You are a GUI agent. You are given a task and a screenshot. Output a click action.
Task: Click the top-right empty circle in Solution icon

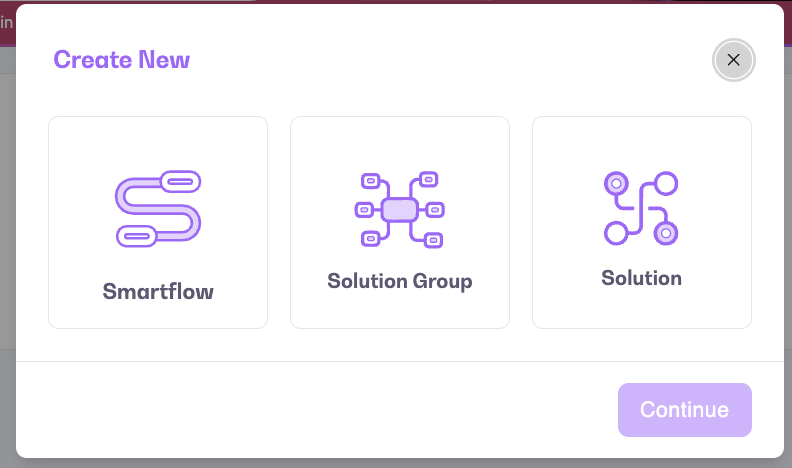pyautogui.click(x=666, y=183)
